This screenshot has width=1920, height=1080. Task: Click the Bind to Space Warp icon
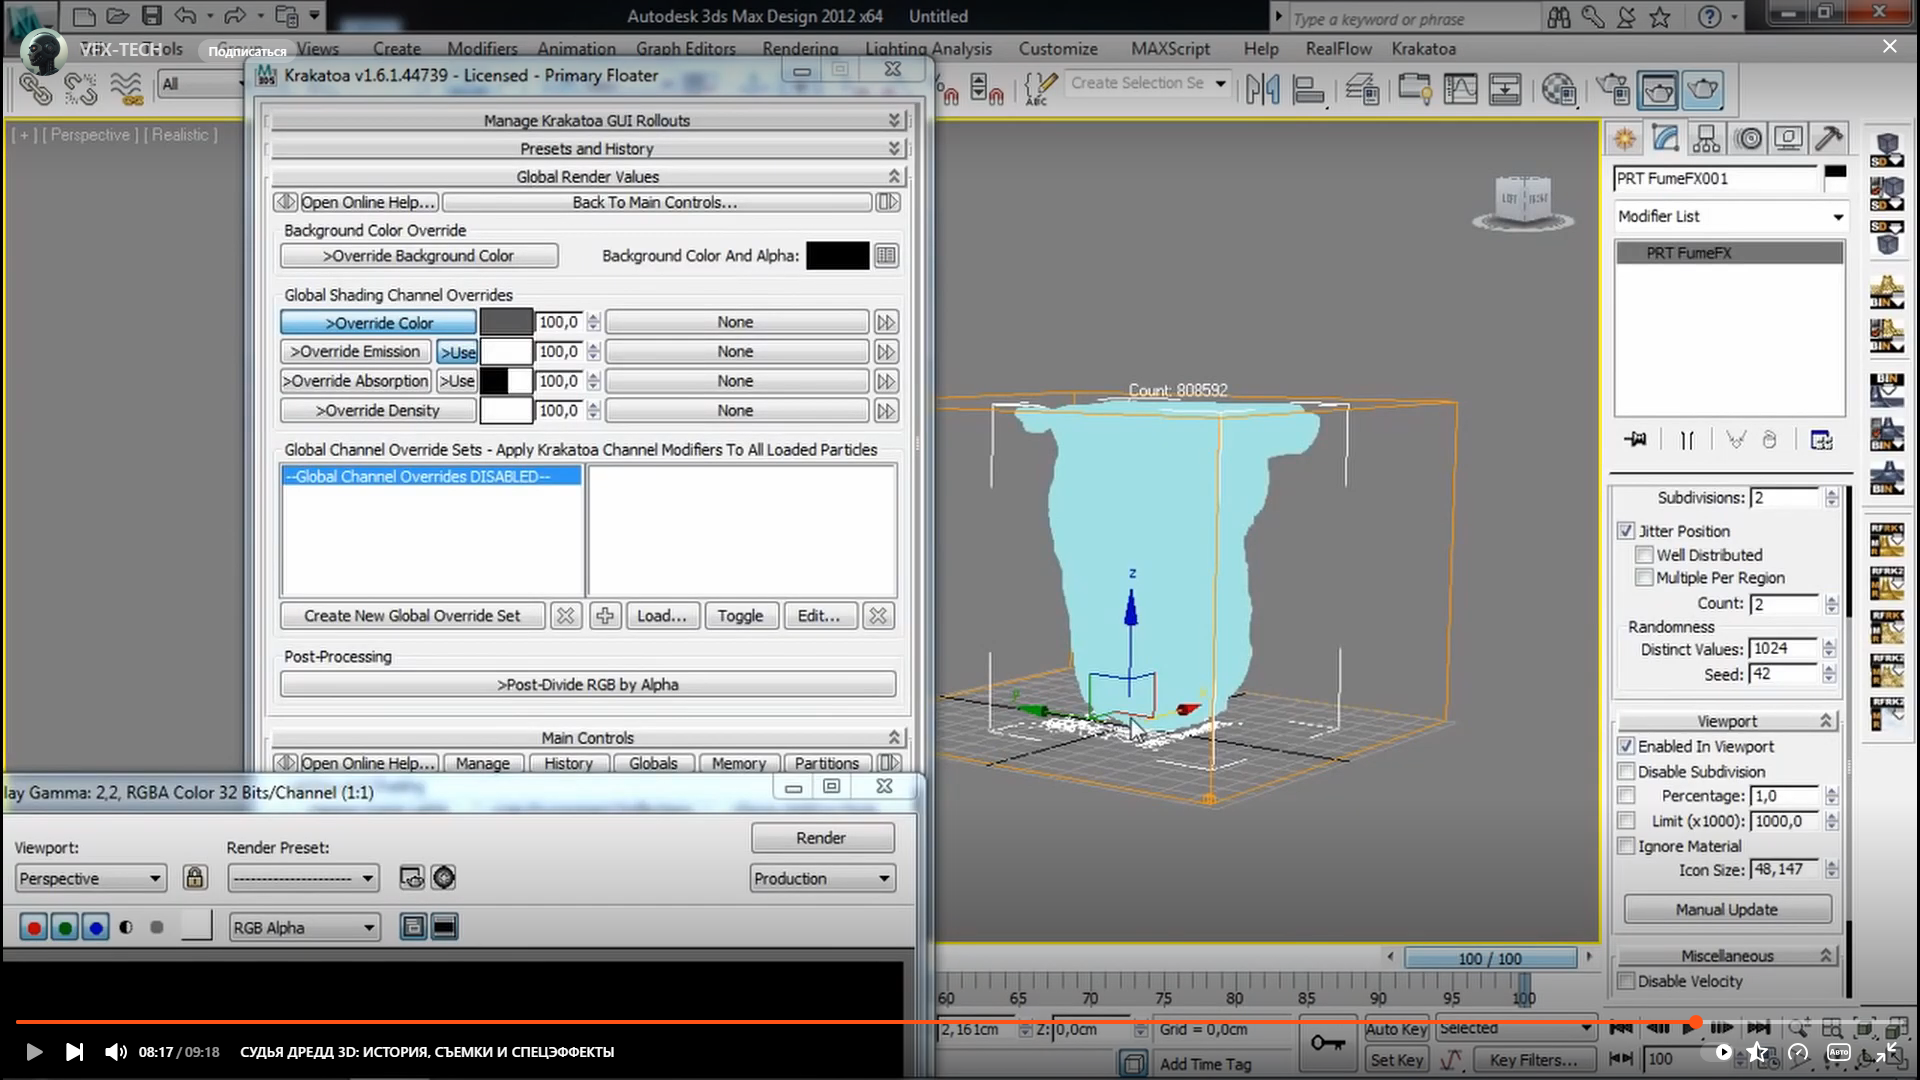tap(126, 89)
